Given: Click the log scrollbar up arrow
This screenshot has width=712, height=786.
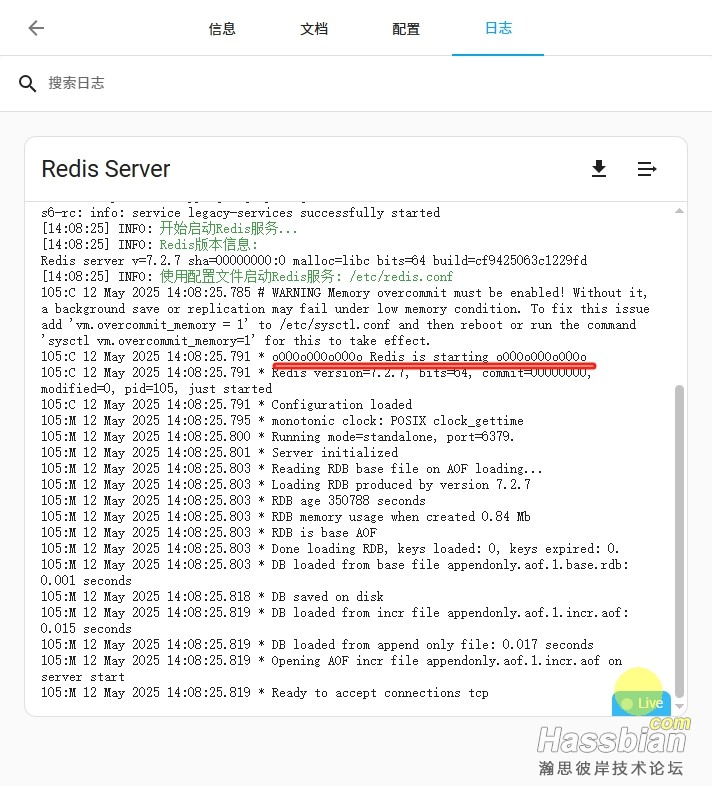Looking at the screenshot, I should coord(680,211).
